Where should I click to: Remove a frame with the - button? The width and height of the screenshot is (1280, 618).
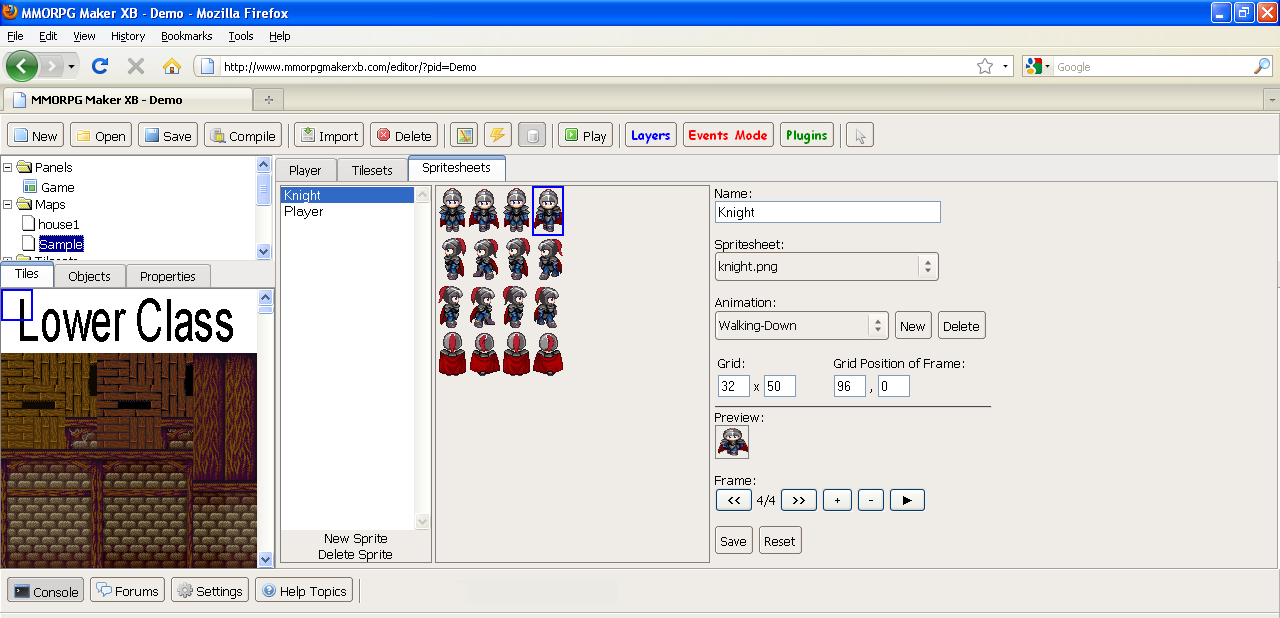(871, 500)
